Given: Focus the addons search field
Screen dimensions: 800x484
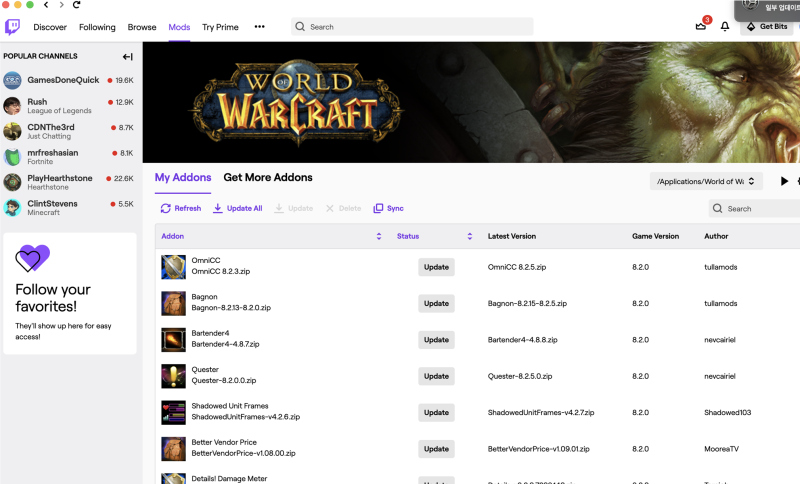Looking at the screenshot, I should tap(755, 209).
